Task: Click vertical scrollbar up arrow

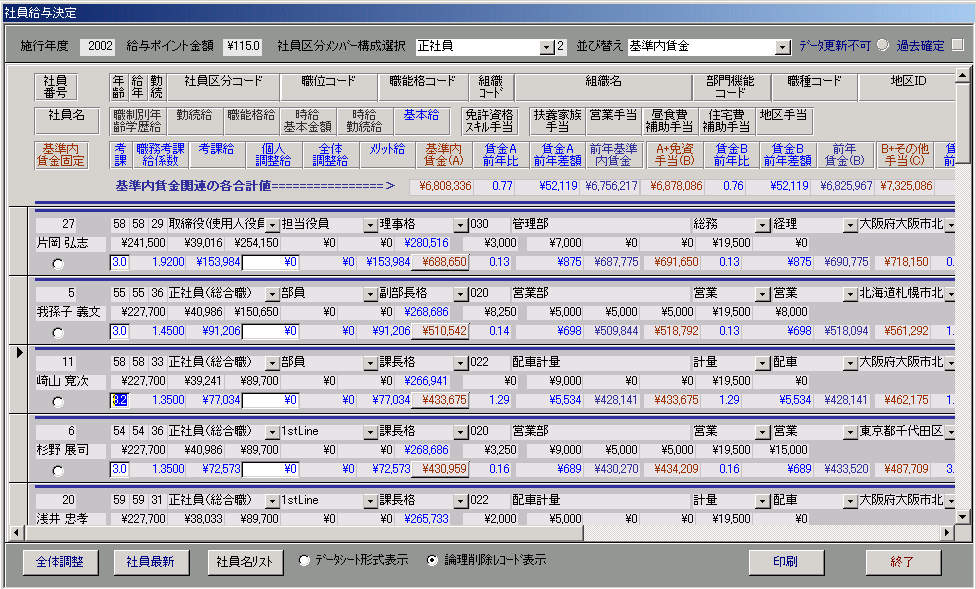Action: (962, 76)
